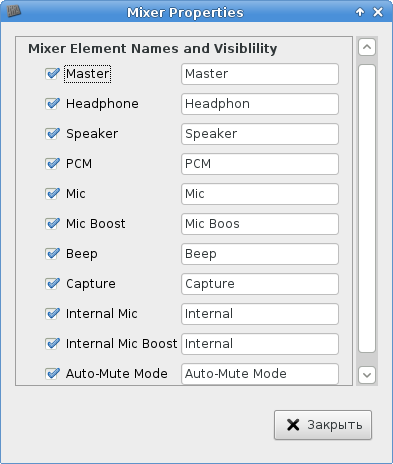Screen dimensions: 393x464
Task: Disable the Capture checkbox
Action: pyautogui.click(x=52, y=284)
